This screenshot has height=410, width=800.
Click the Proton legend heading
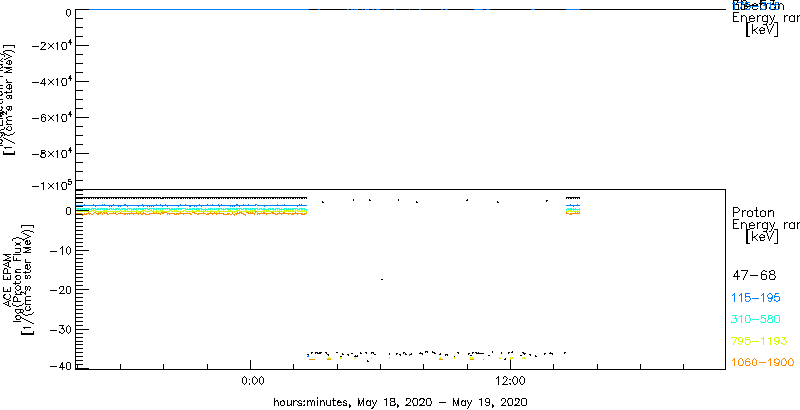[x=753, y=212]
